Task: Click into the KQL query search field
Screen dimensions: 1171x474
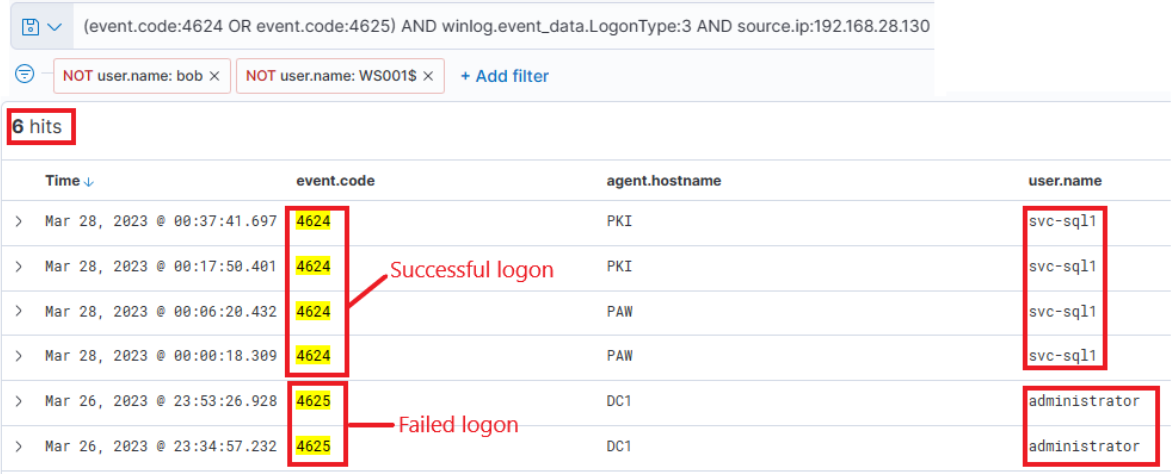Action: [x=505, y=27]
